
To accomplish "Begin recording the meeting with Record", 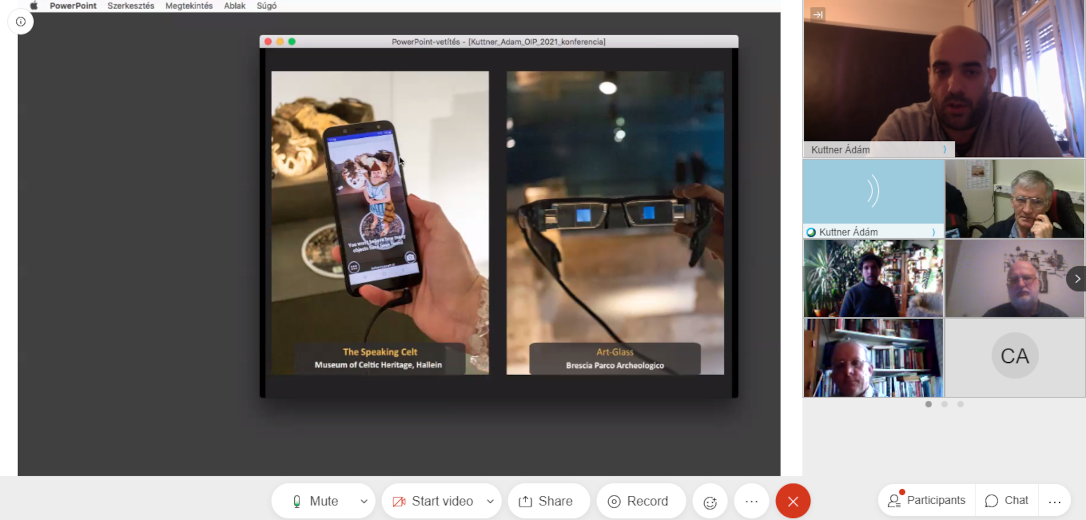I will coord(641,501).
